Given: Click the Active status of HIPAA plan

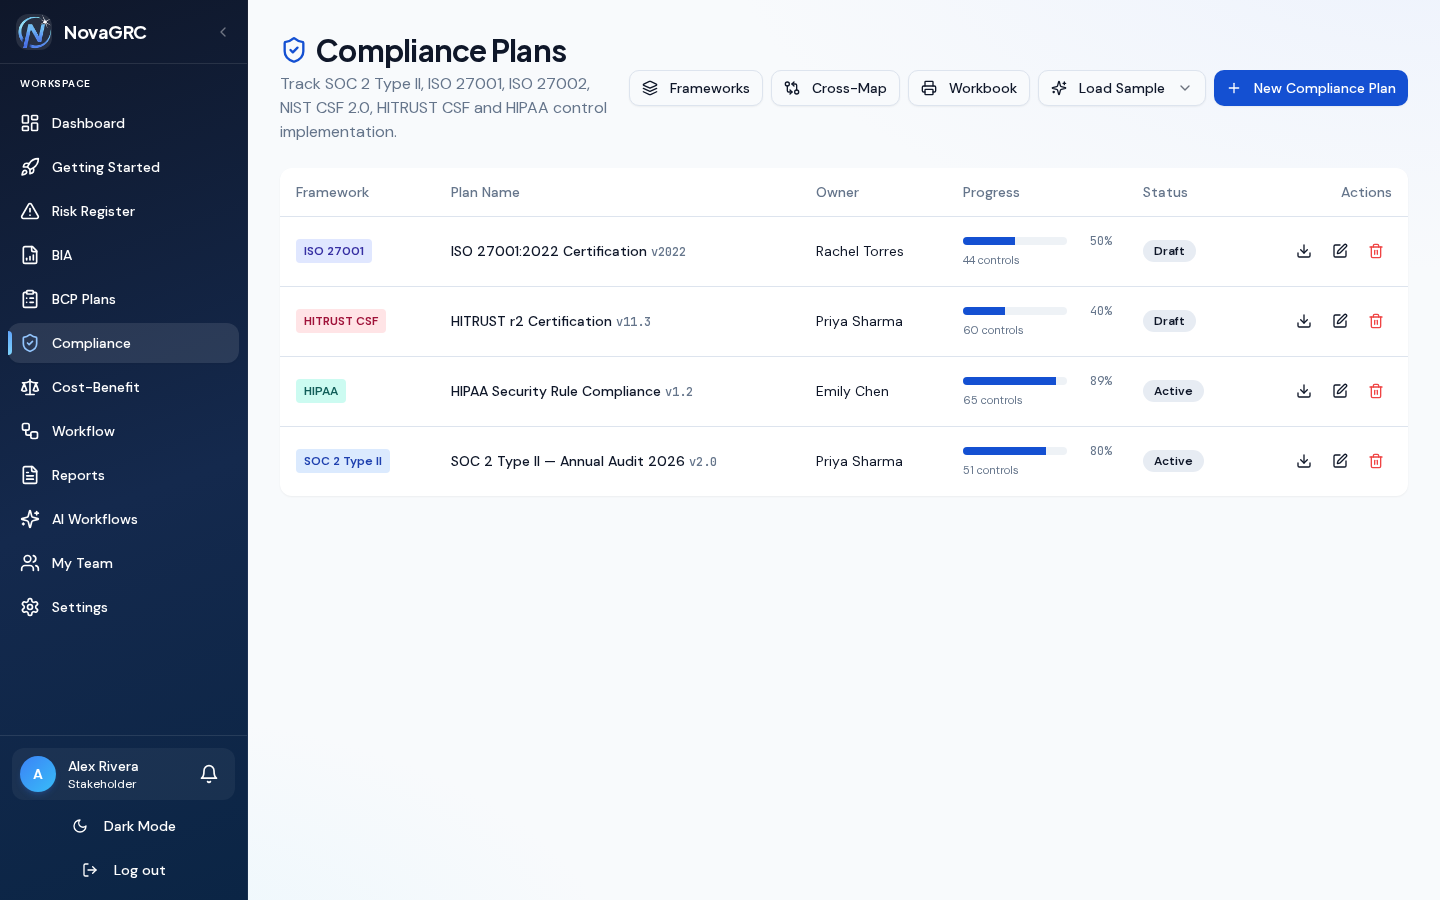Looking at the screenshot, I should tap(1173, 391).
